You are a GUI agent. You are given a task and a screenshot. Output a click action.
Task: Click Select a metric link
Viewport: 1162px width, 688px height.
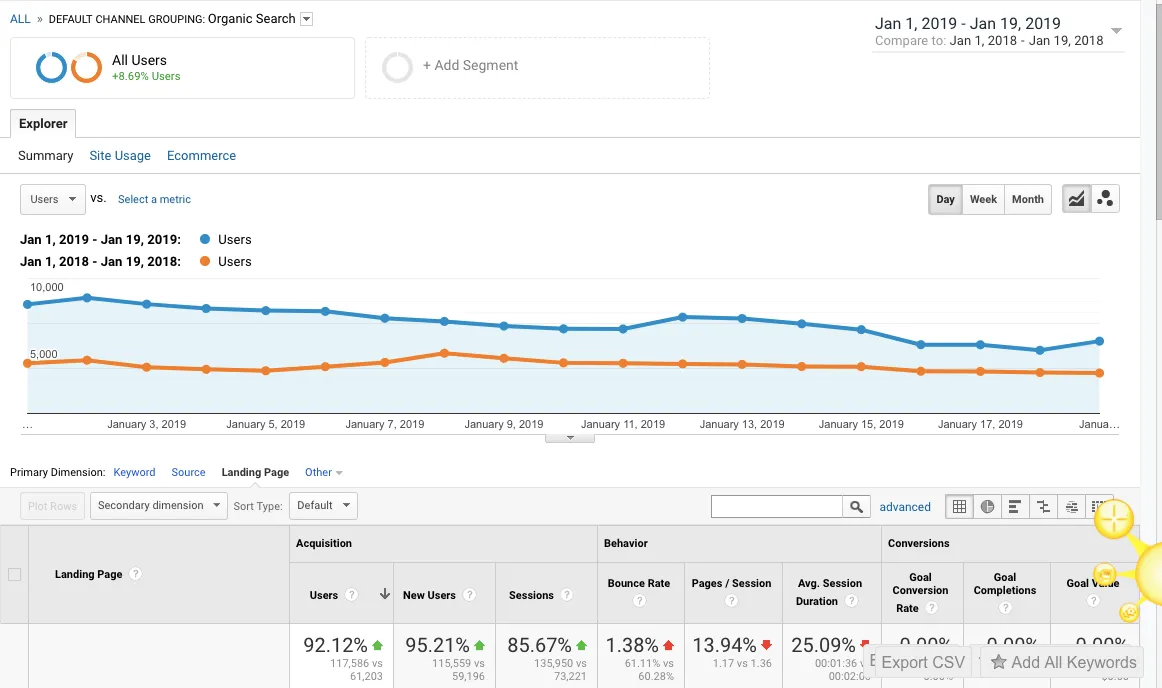click(x=154, y=199)
